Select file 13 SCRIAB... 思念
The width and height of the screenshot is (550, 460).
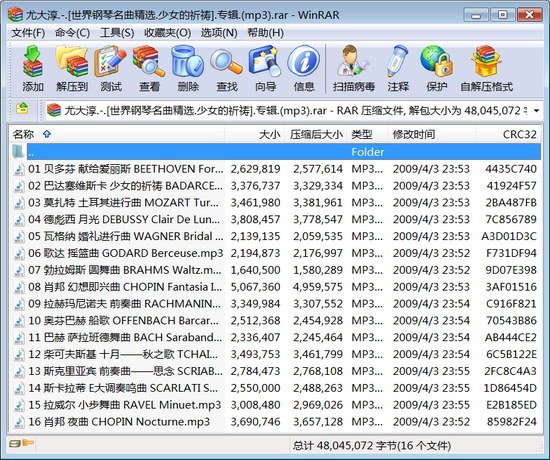[276, 371]
